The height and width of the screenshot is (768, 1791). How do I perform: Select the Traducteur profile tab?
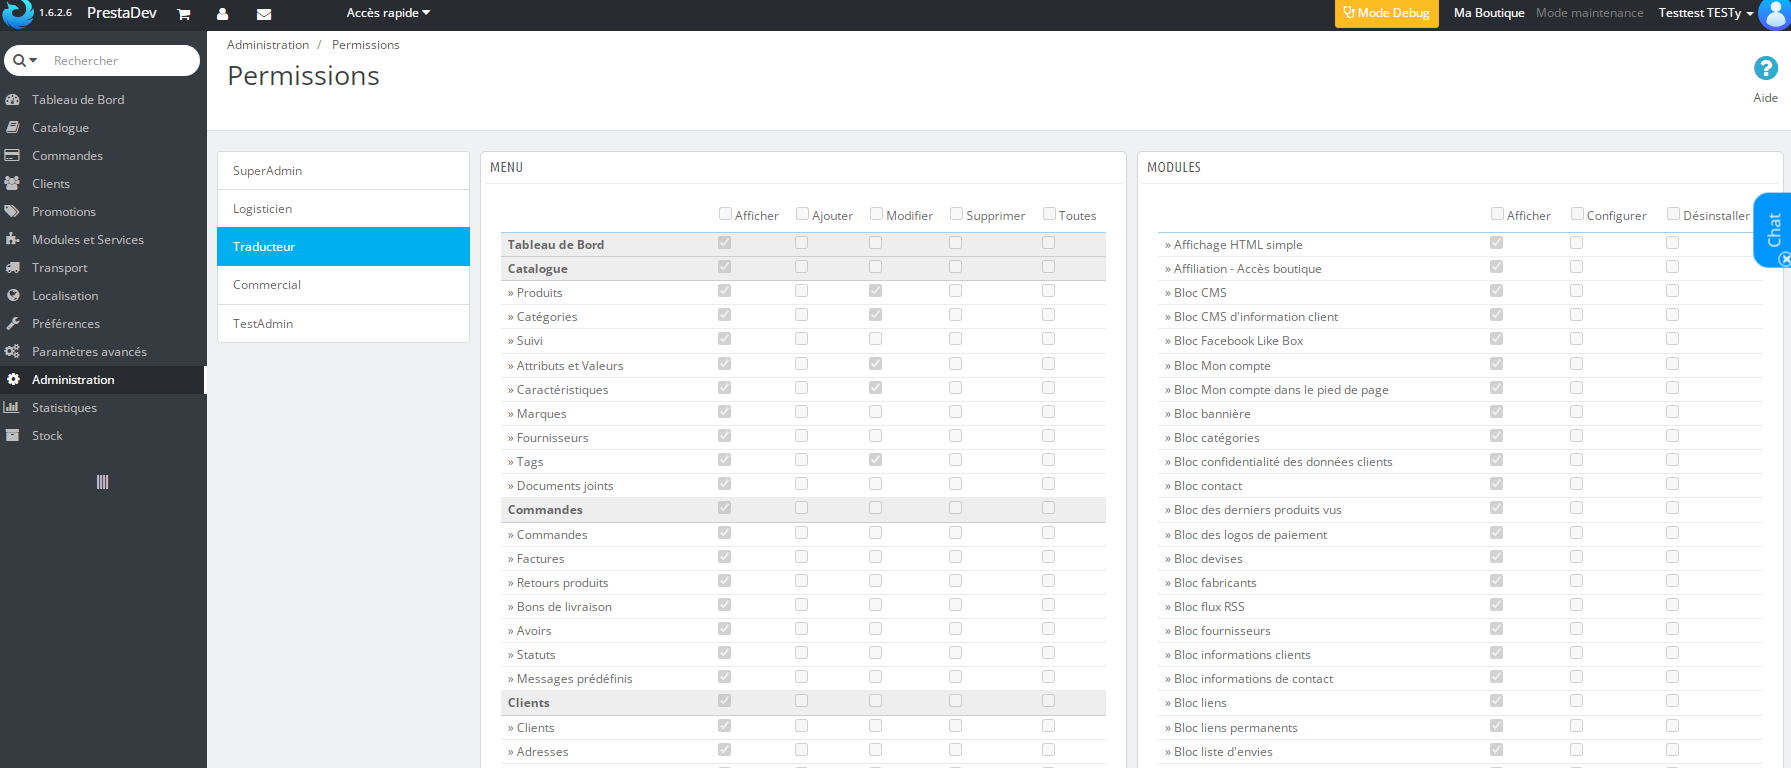[343, 247]
